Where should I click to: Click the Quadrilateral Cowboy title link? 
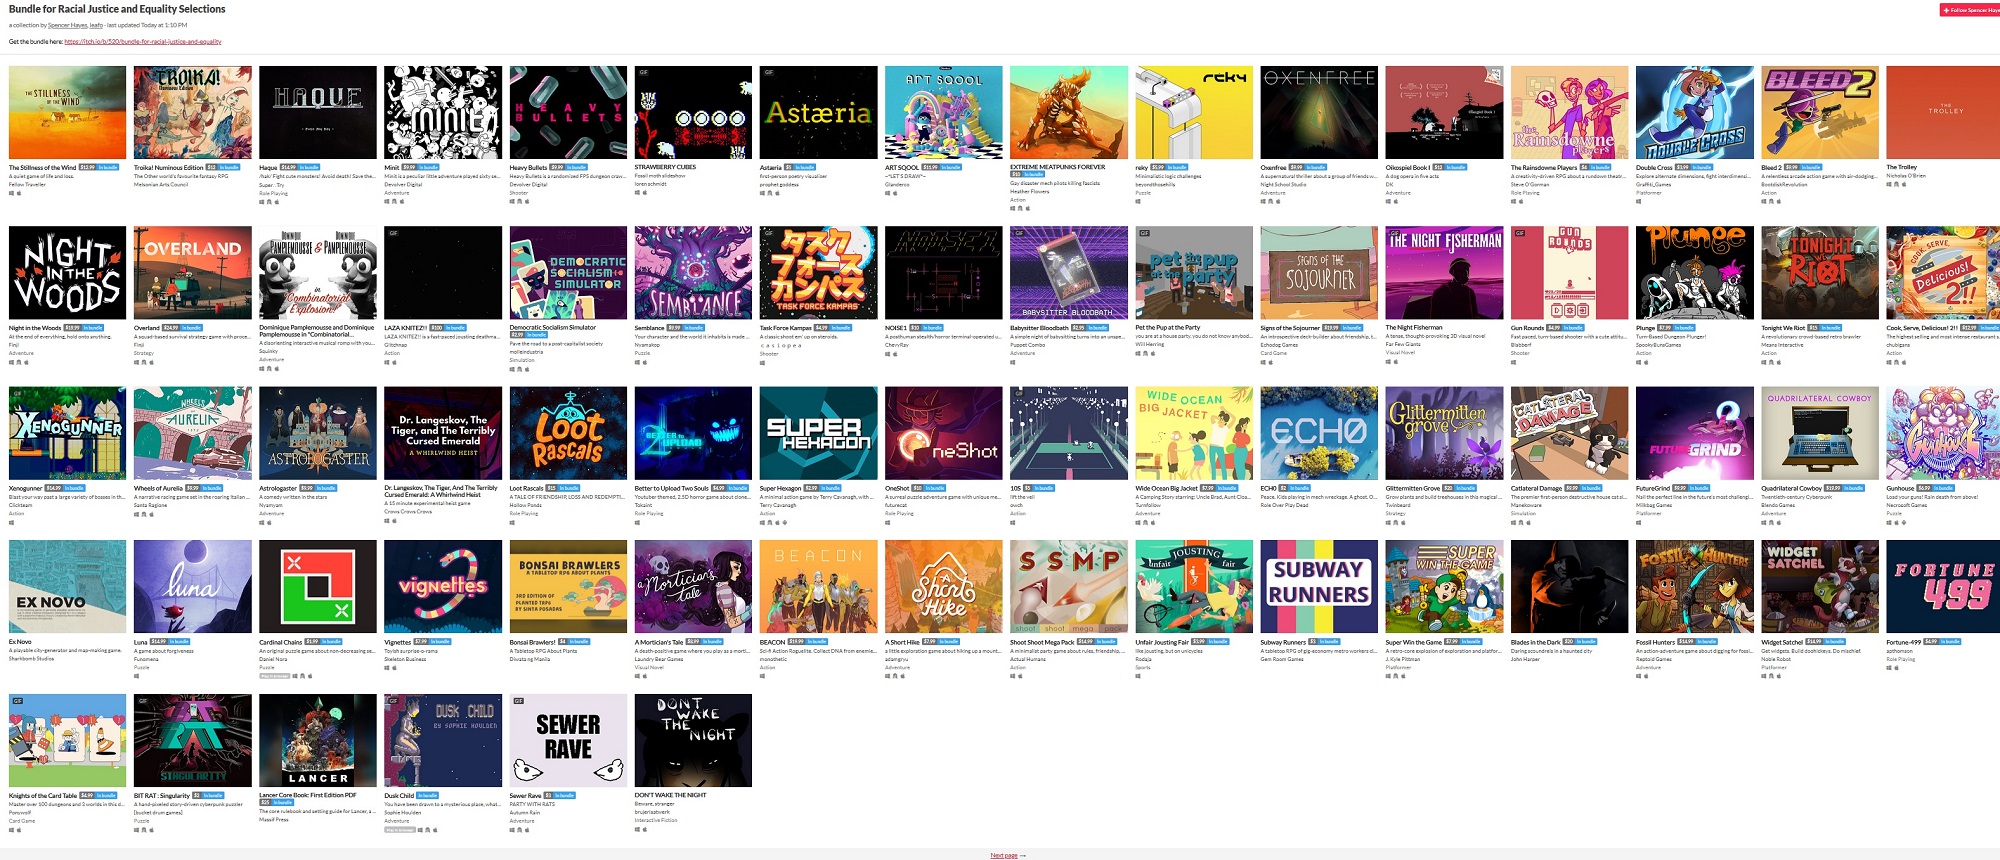coord(1792,489)
